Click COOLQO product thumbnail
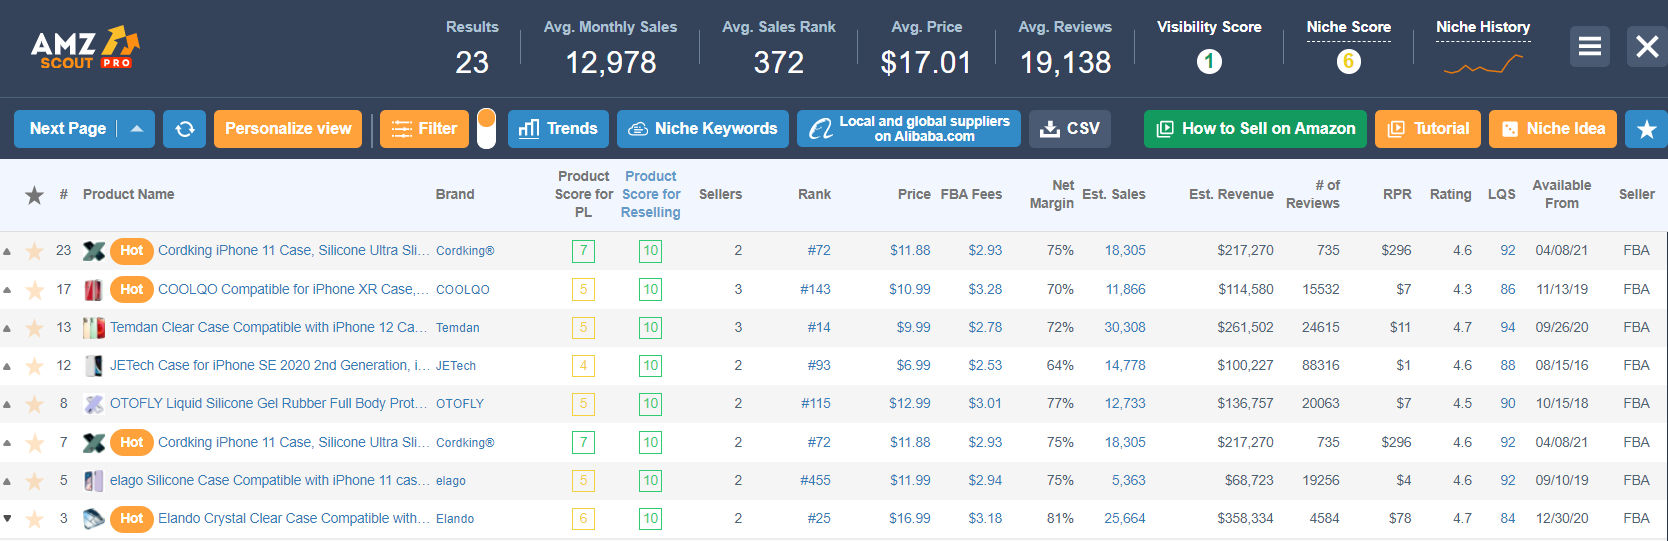The width and height of the screenshot is (1668, 541). click(x=94, y=290)
